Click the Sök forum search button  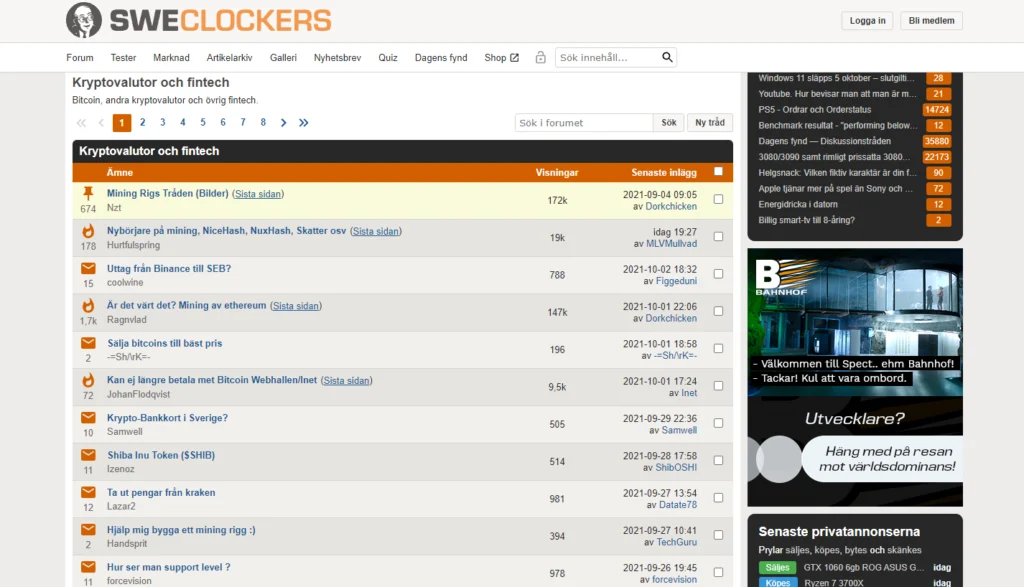click(x=669, y=123)
